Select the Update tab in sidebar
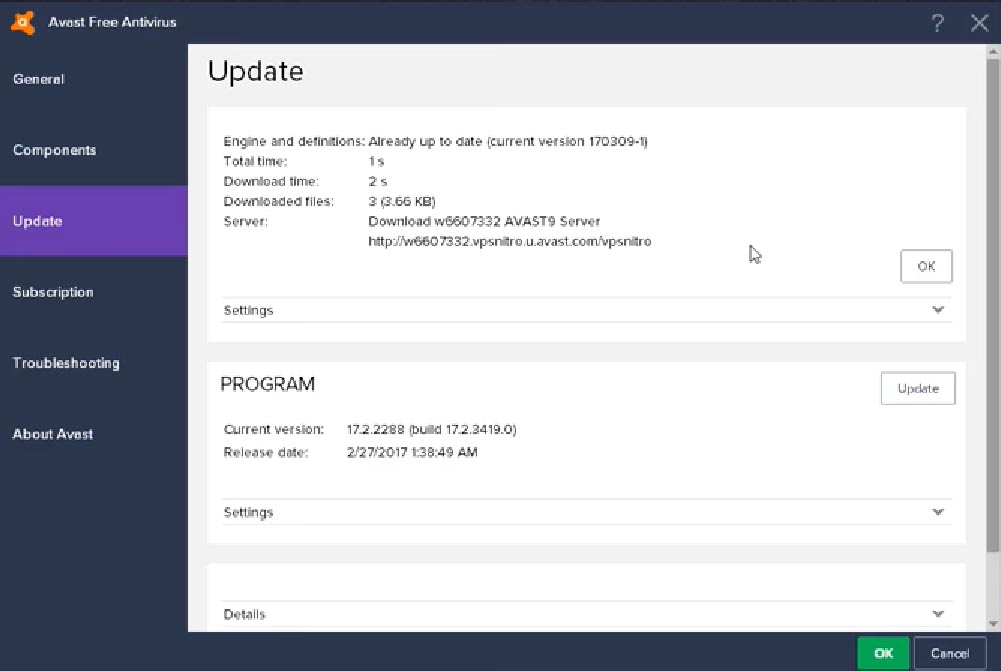Viewport: 1001px width, 671px height. pos(94,221)
